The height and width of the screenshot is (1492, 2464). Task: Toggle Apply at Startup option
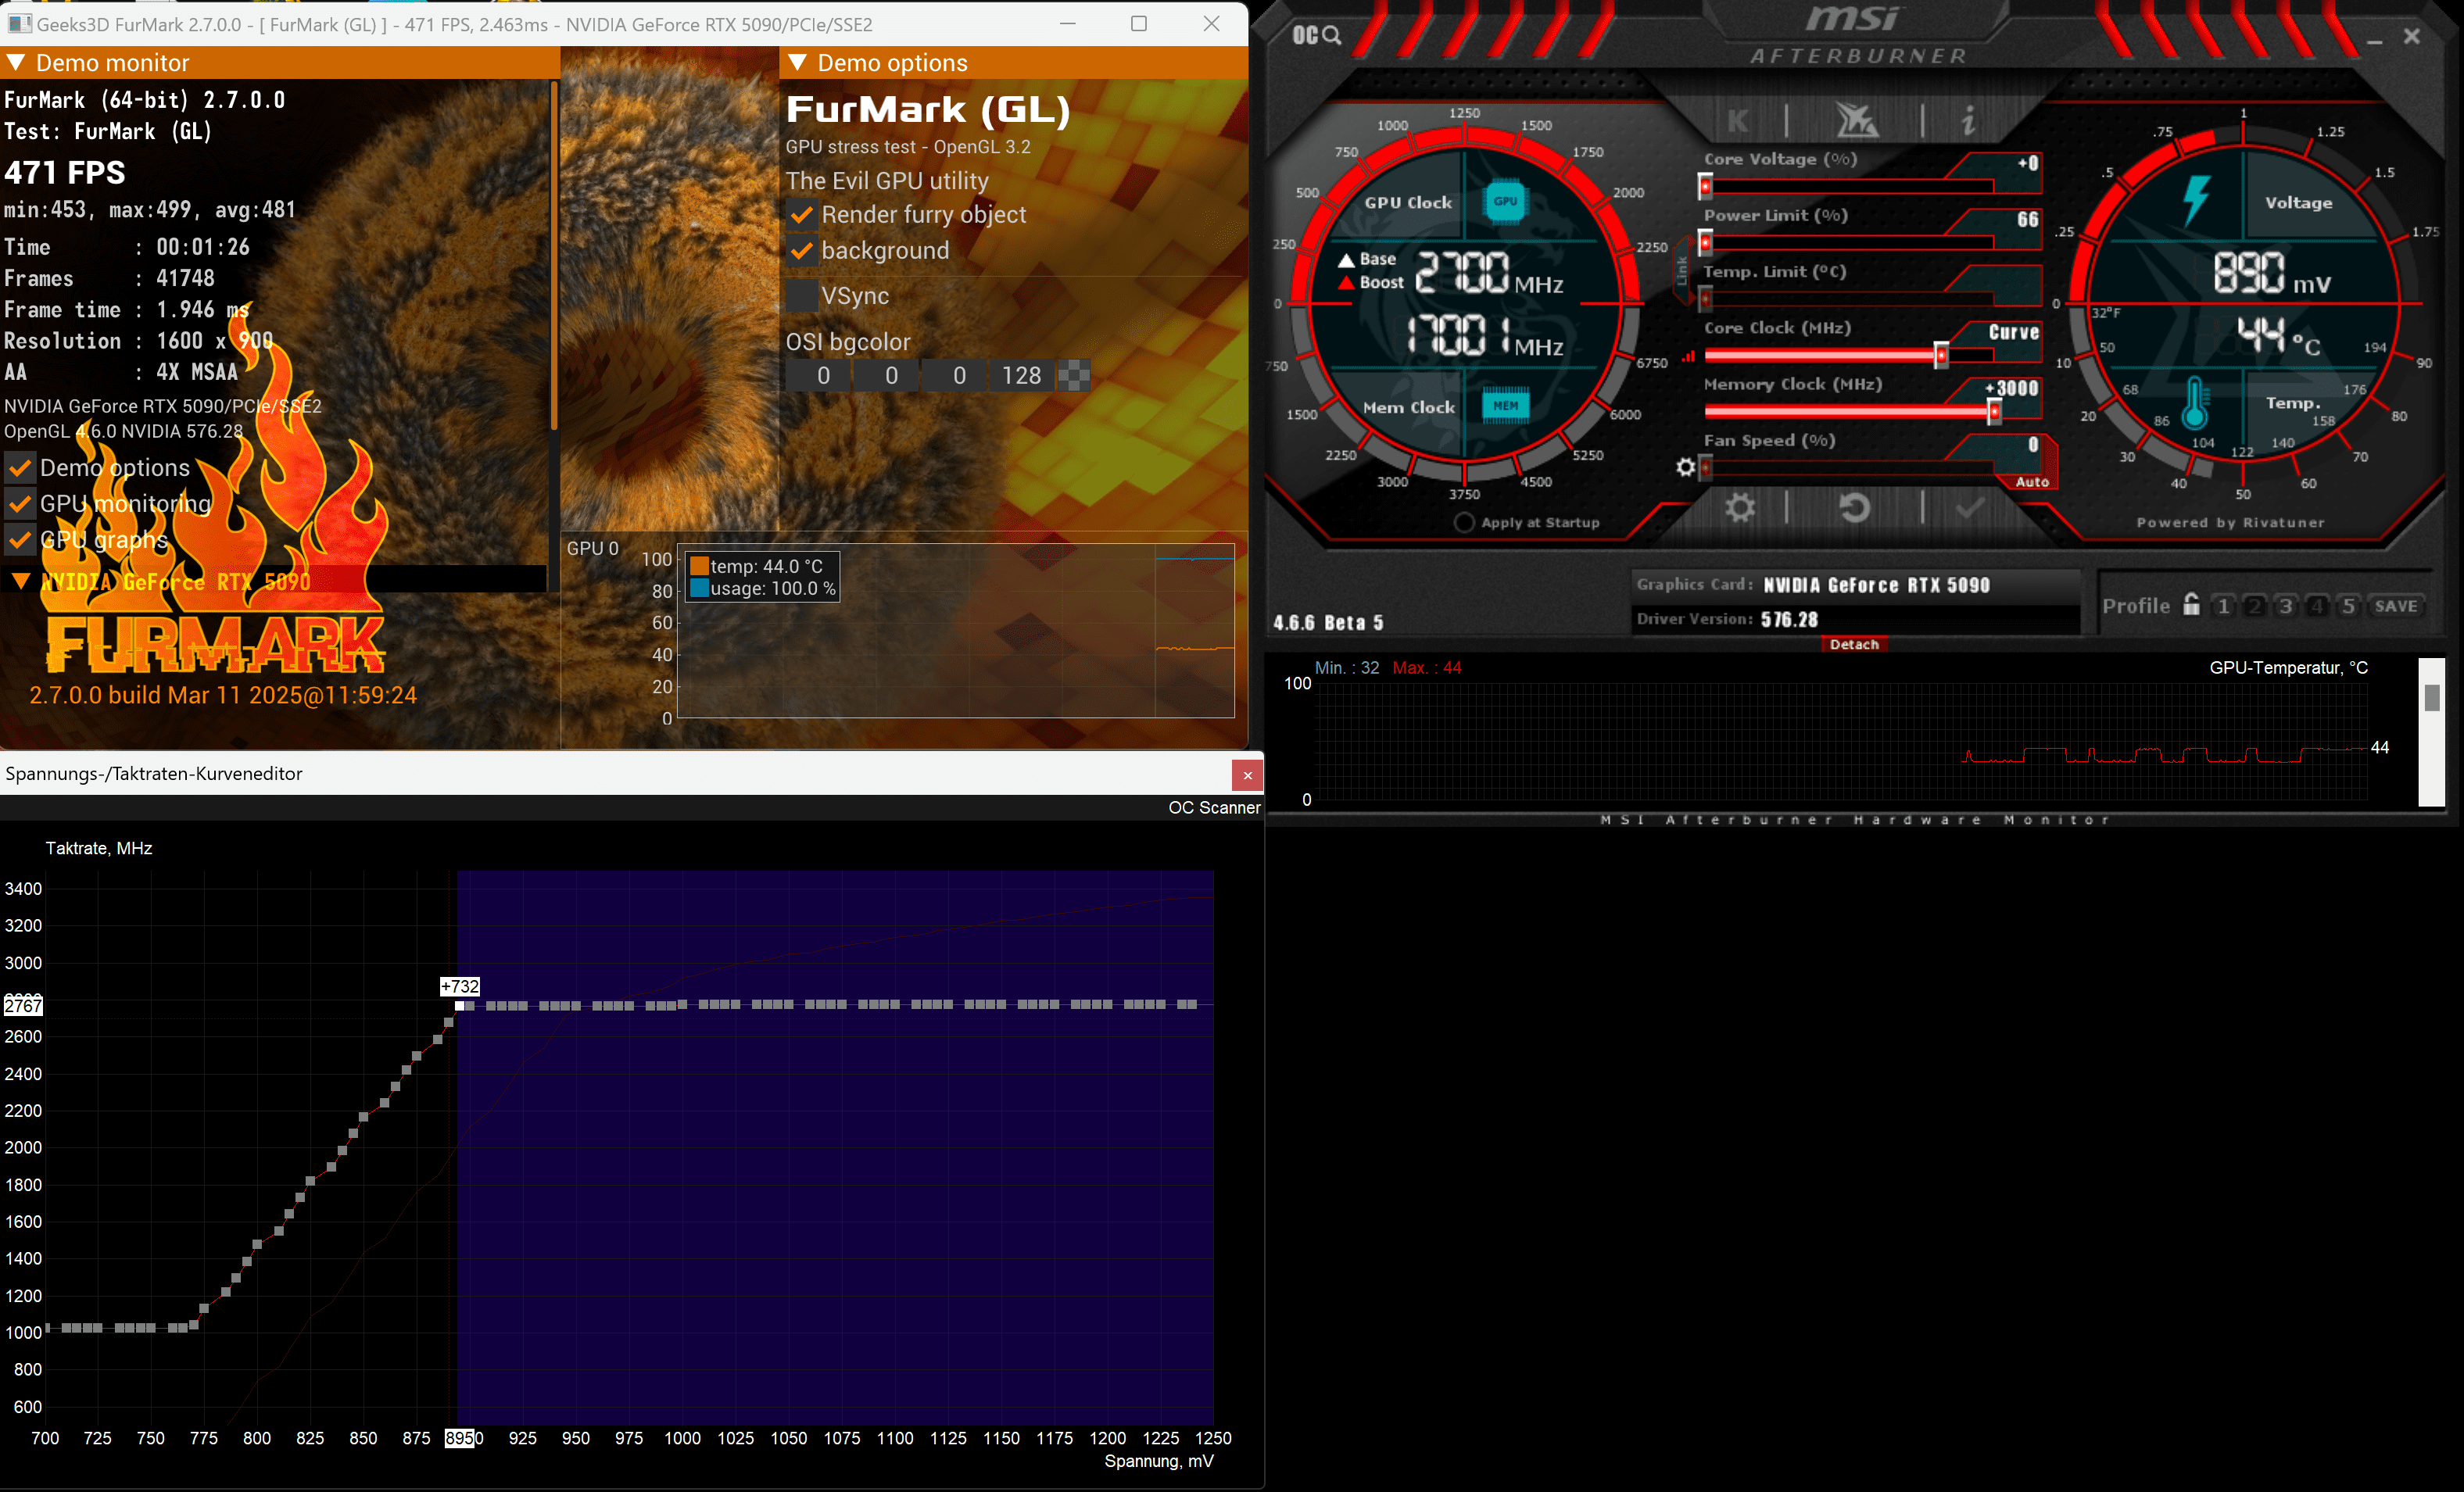(x=1464, y=523)
